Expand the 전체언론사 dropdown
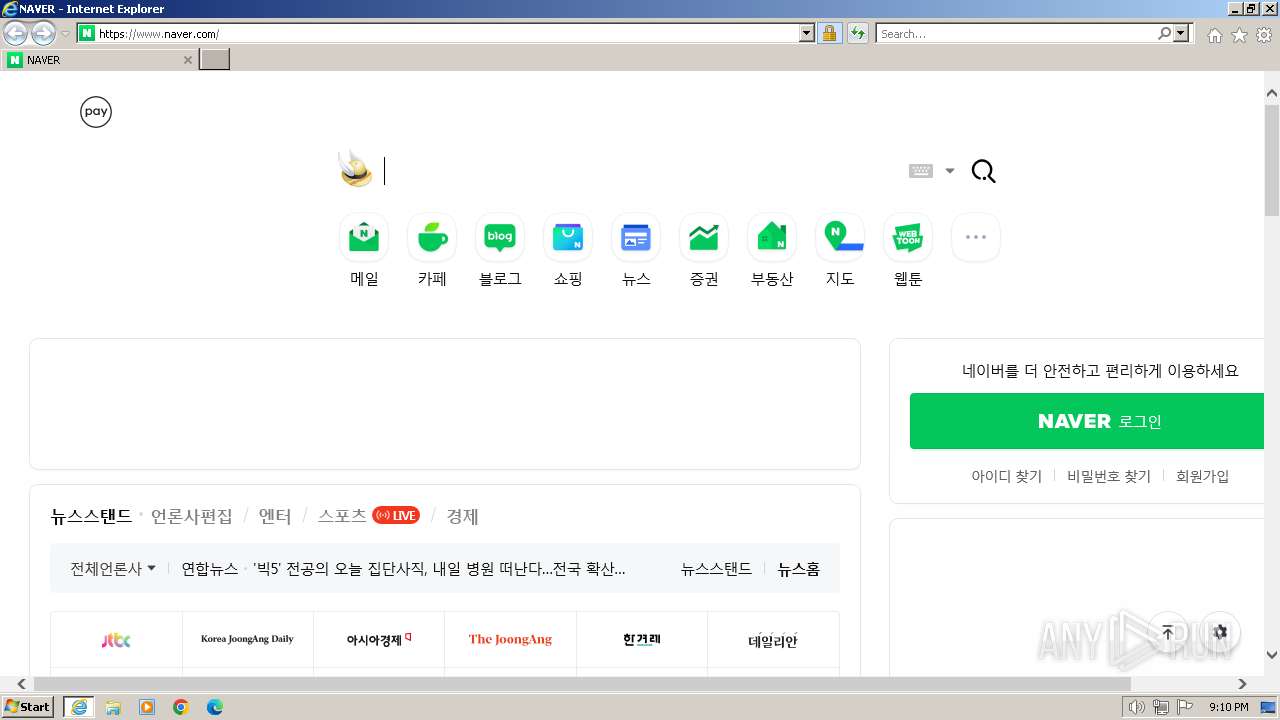This screenshot has height=720, width=1280. coord(113,568)
